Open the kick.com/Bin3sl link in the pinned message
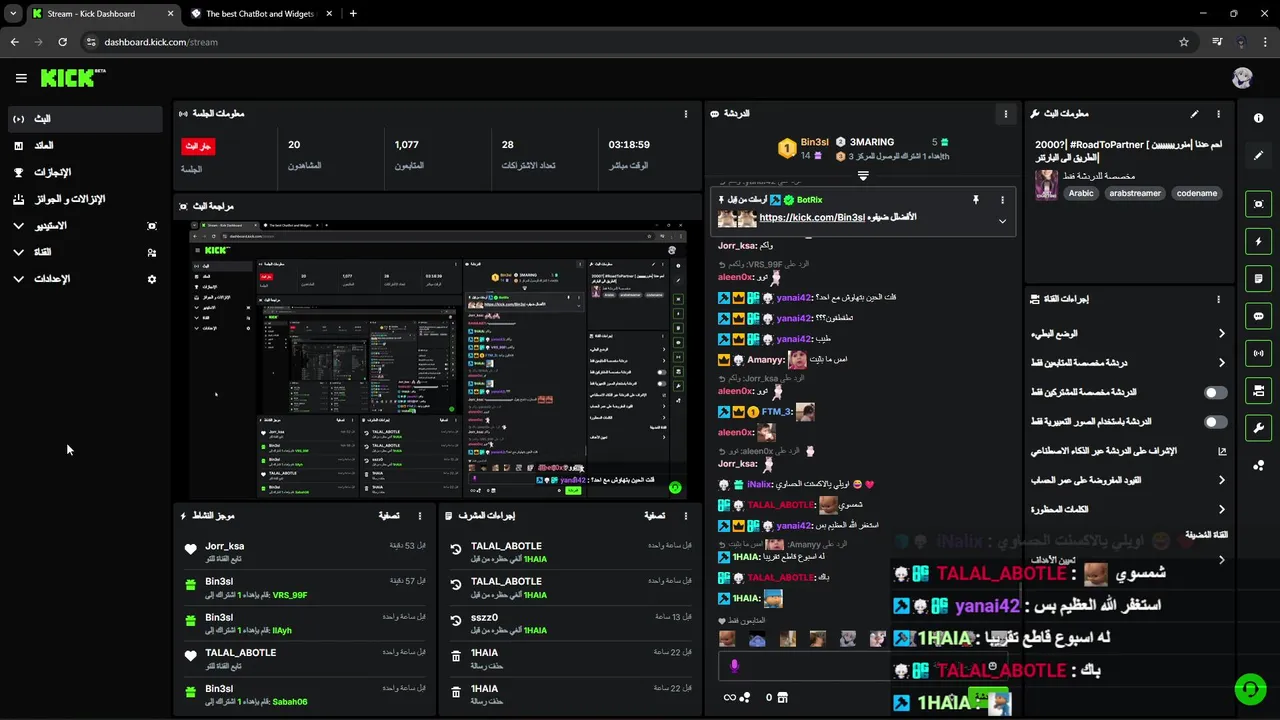This screenshot has width=1280, height=720. 812,217
